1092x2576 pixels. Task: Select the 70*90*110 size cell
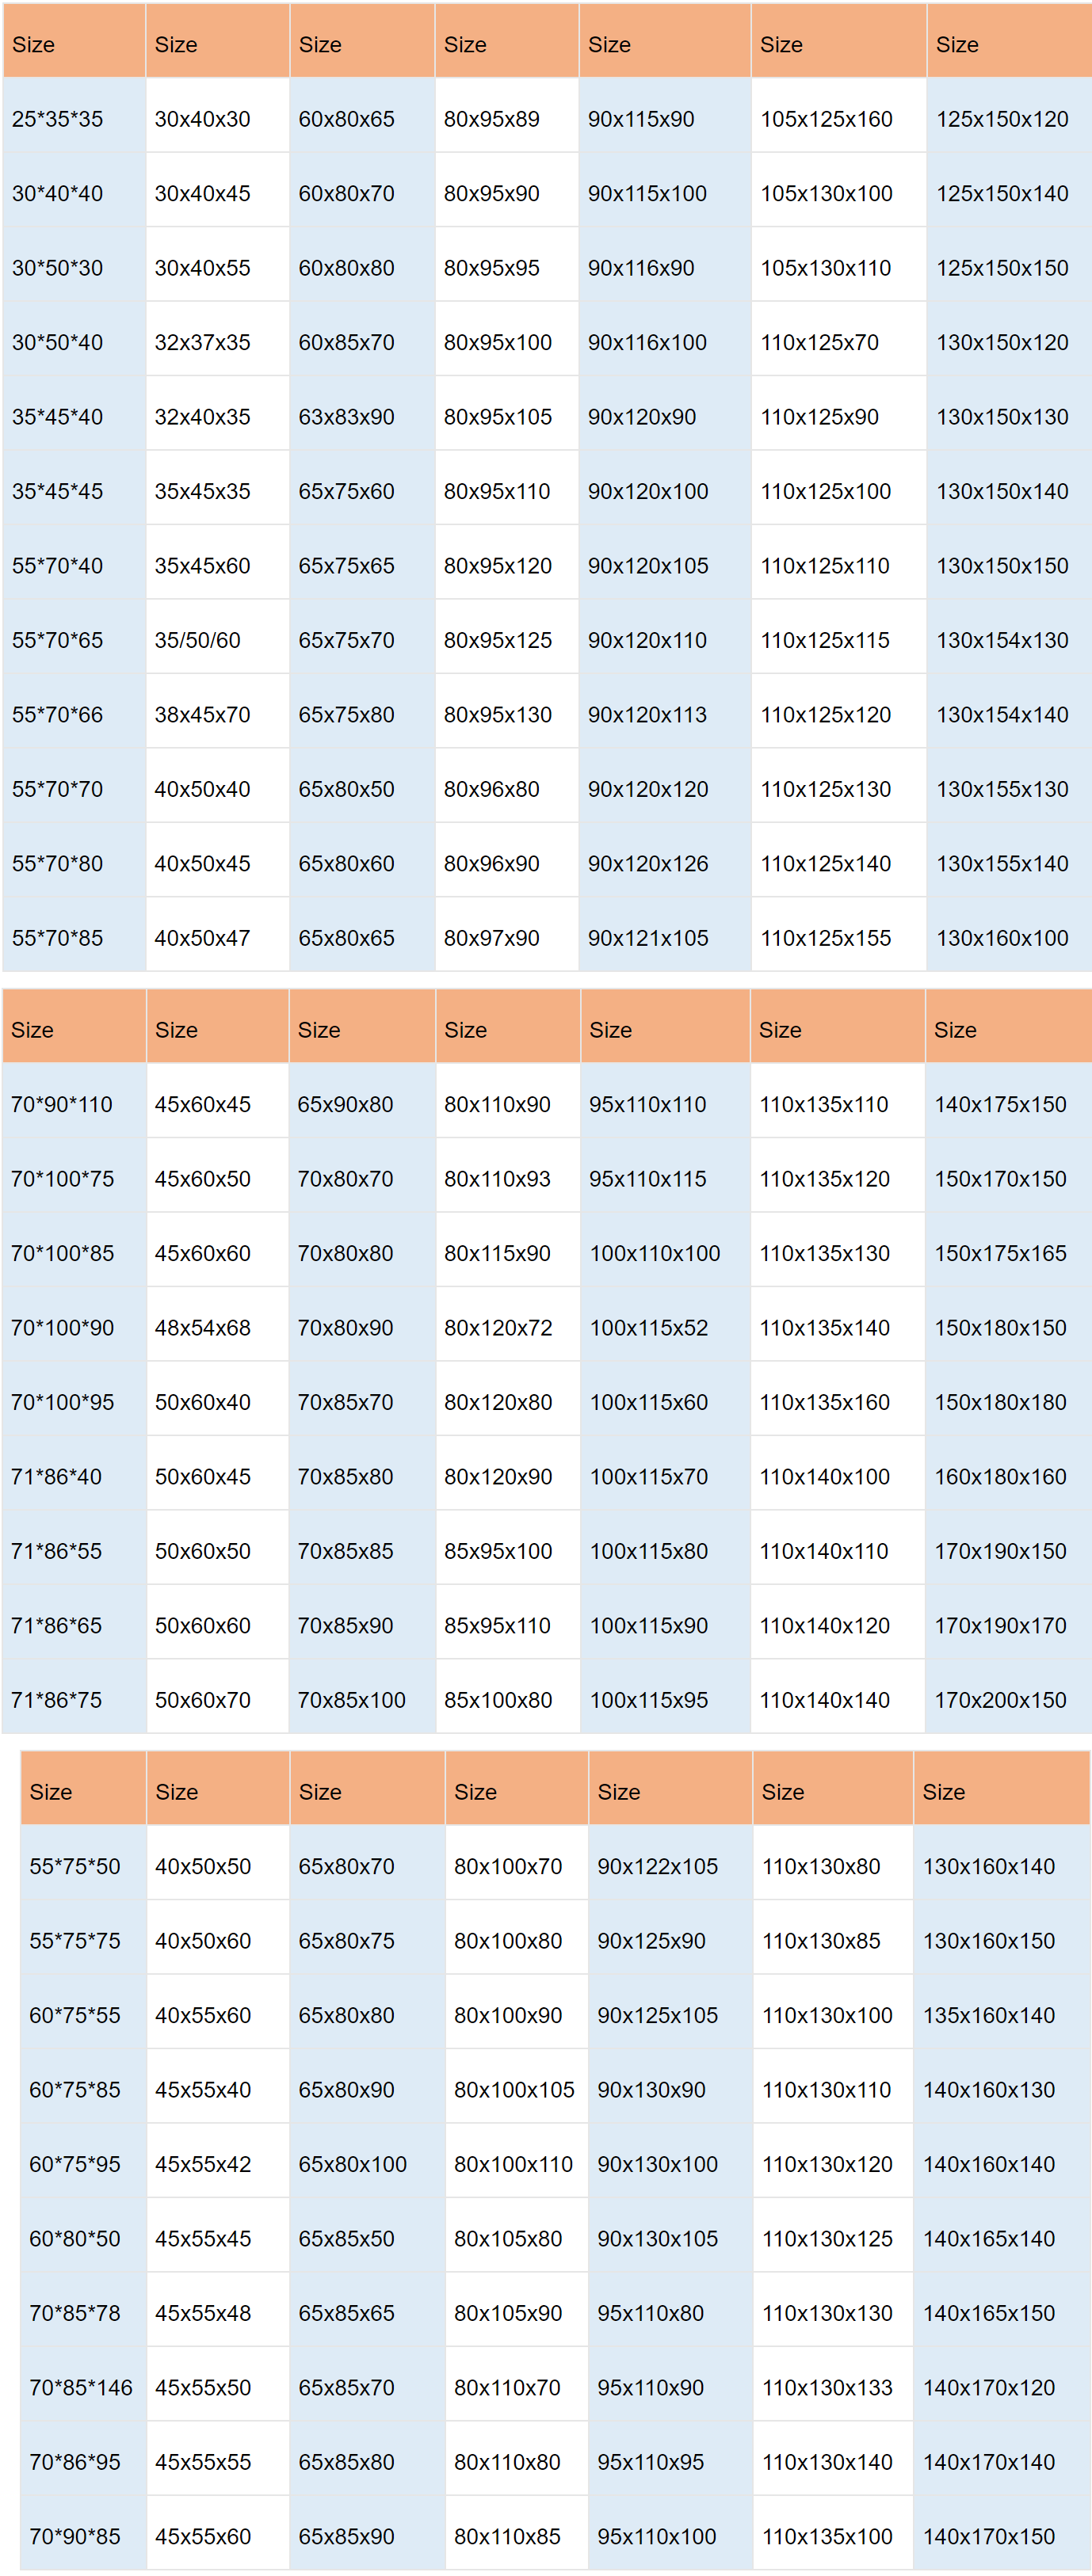pyautogui.click(x=62, y=1105)
